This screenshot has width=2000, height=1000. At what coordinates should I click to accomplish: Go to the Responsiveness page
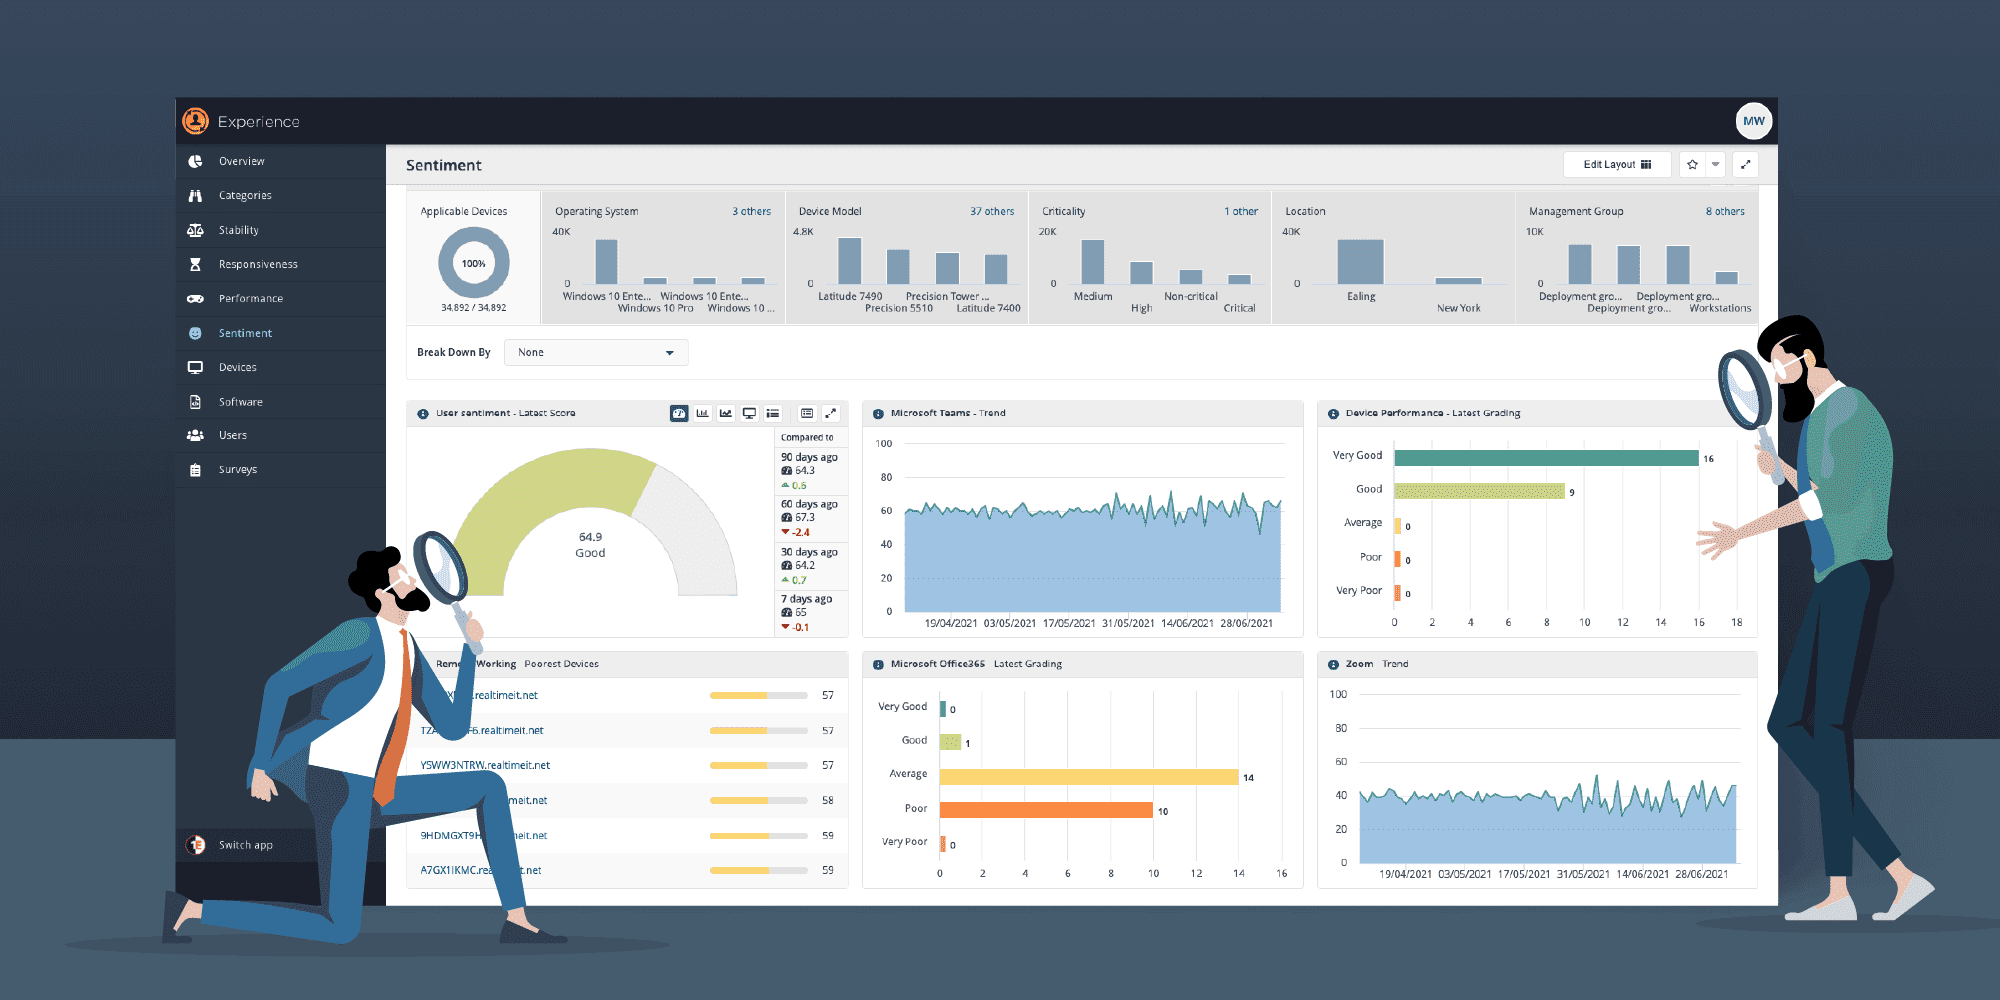(258, 264)
